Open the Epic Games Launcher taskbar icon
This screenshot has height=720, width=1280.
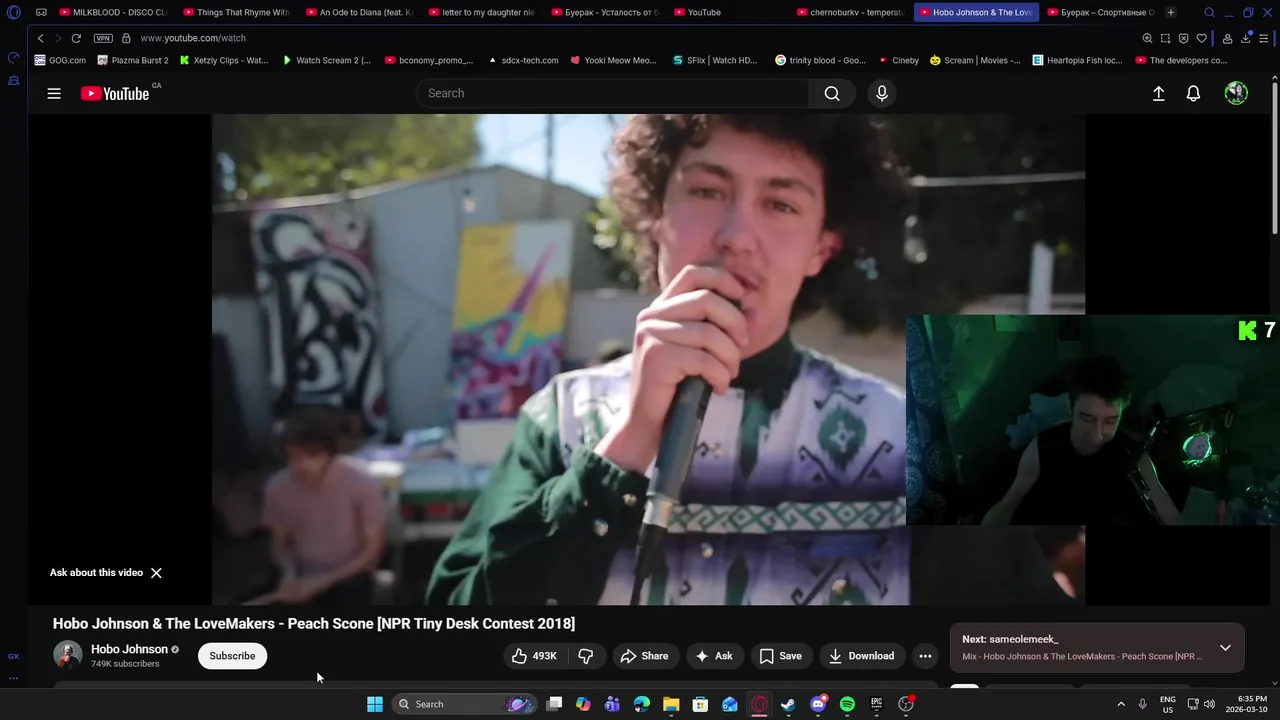tap(877, 704)
